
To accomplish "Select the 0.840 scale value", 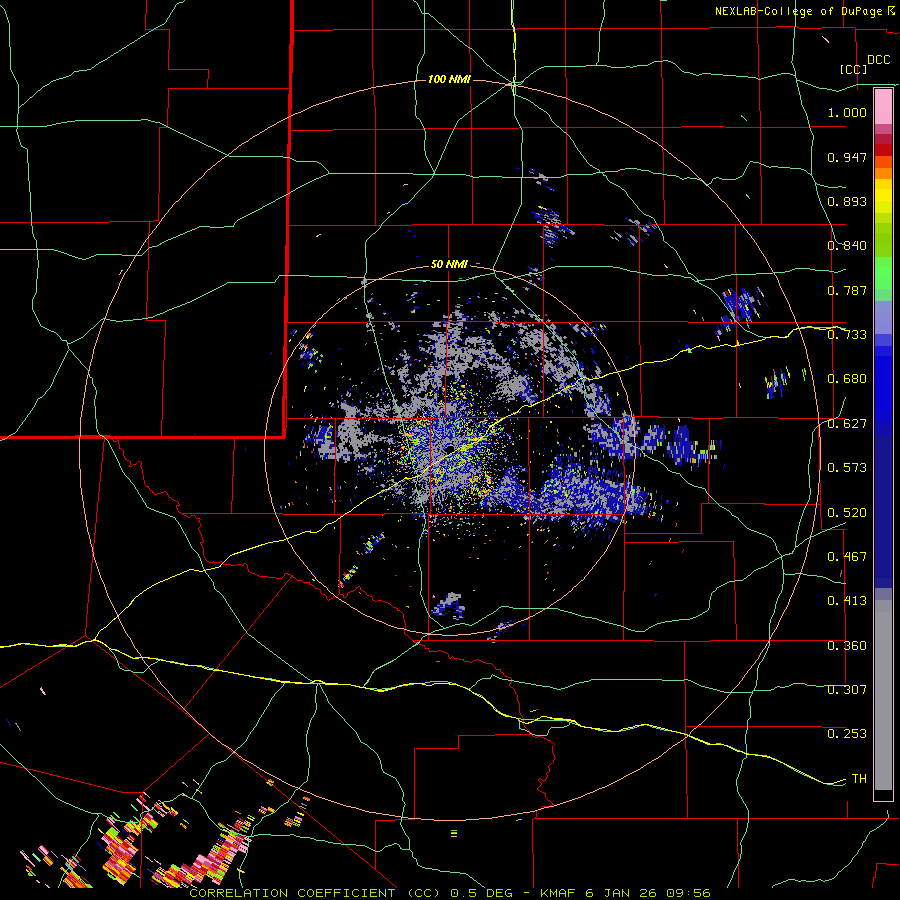I will click(847, 246).
